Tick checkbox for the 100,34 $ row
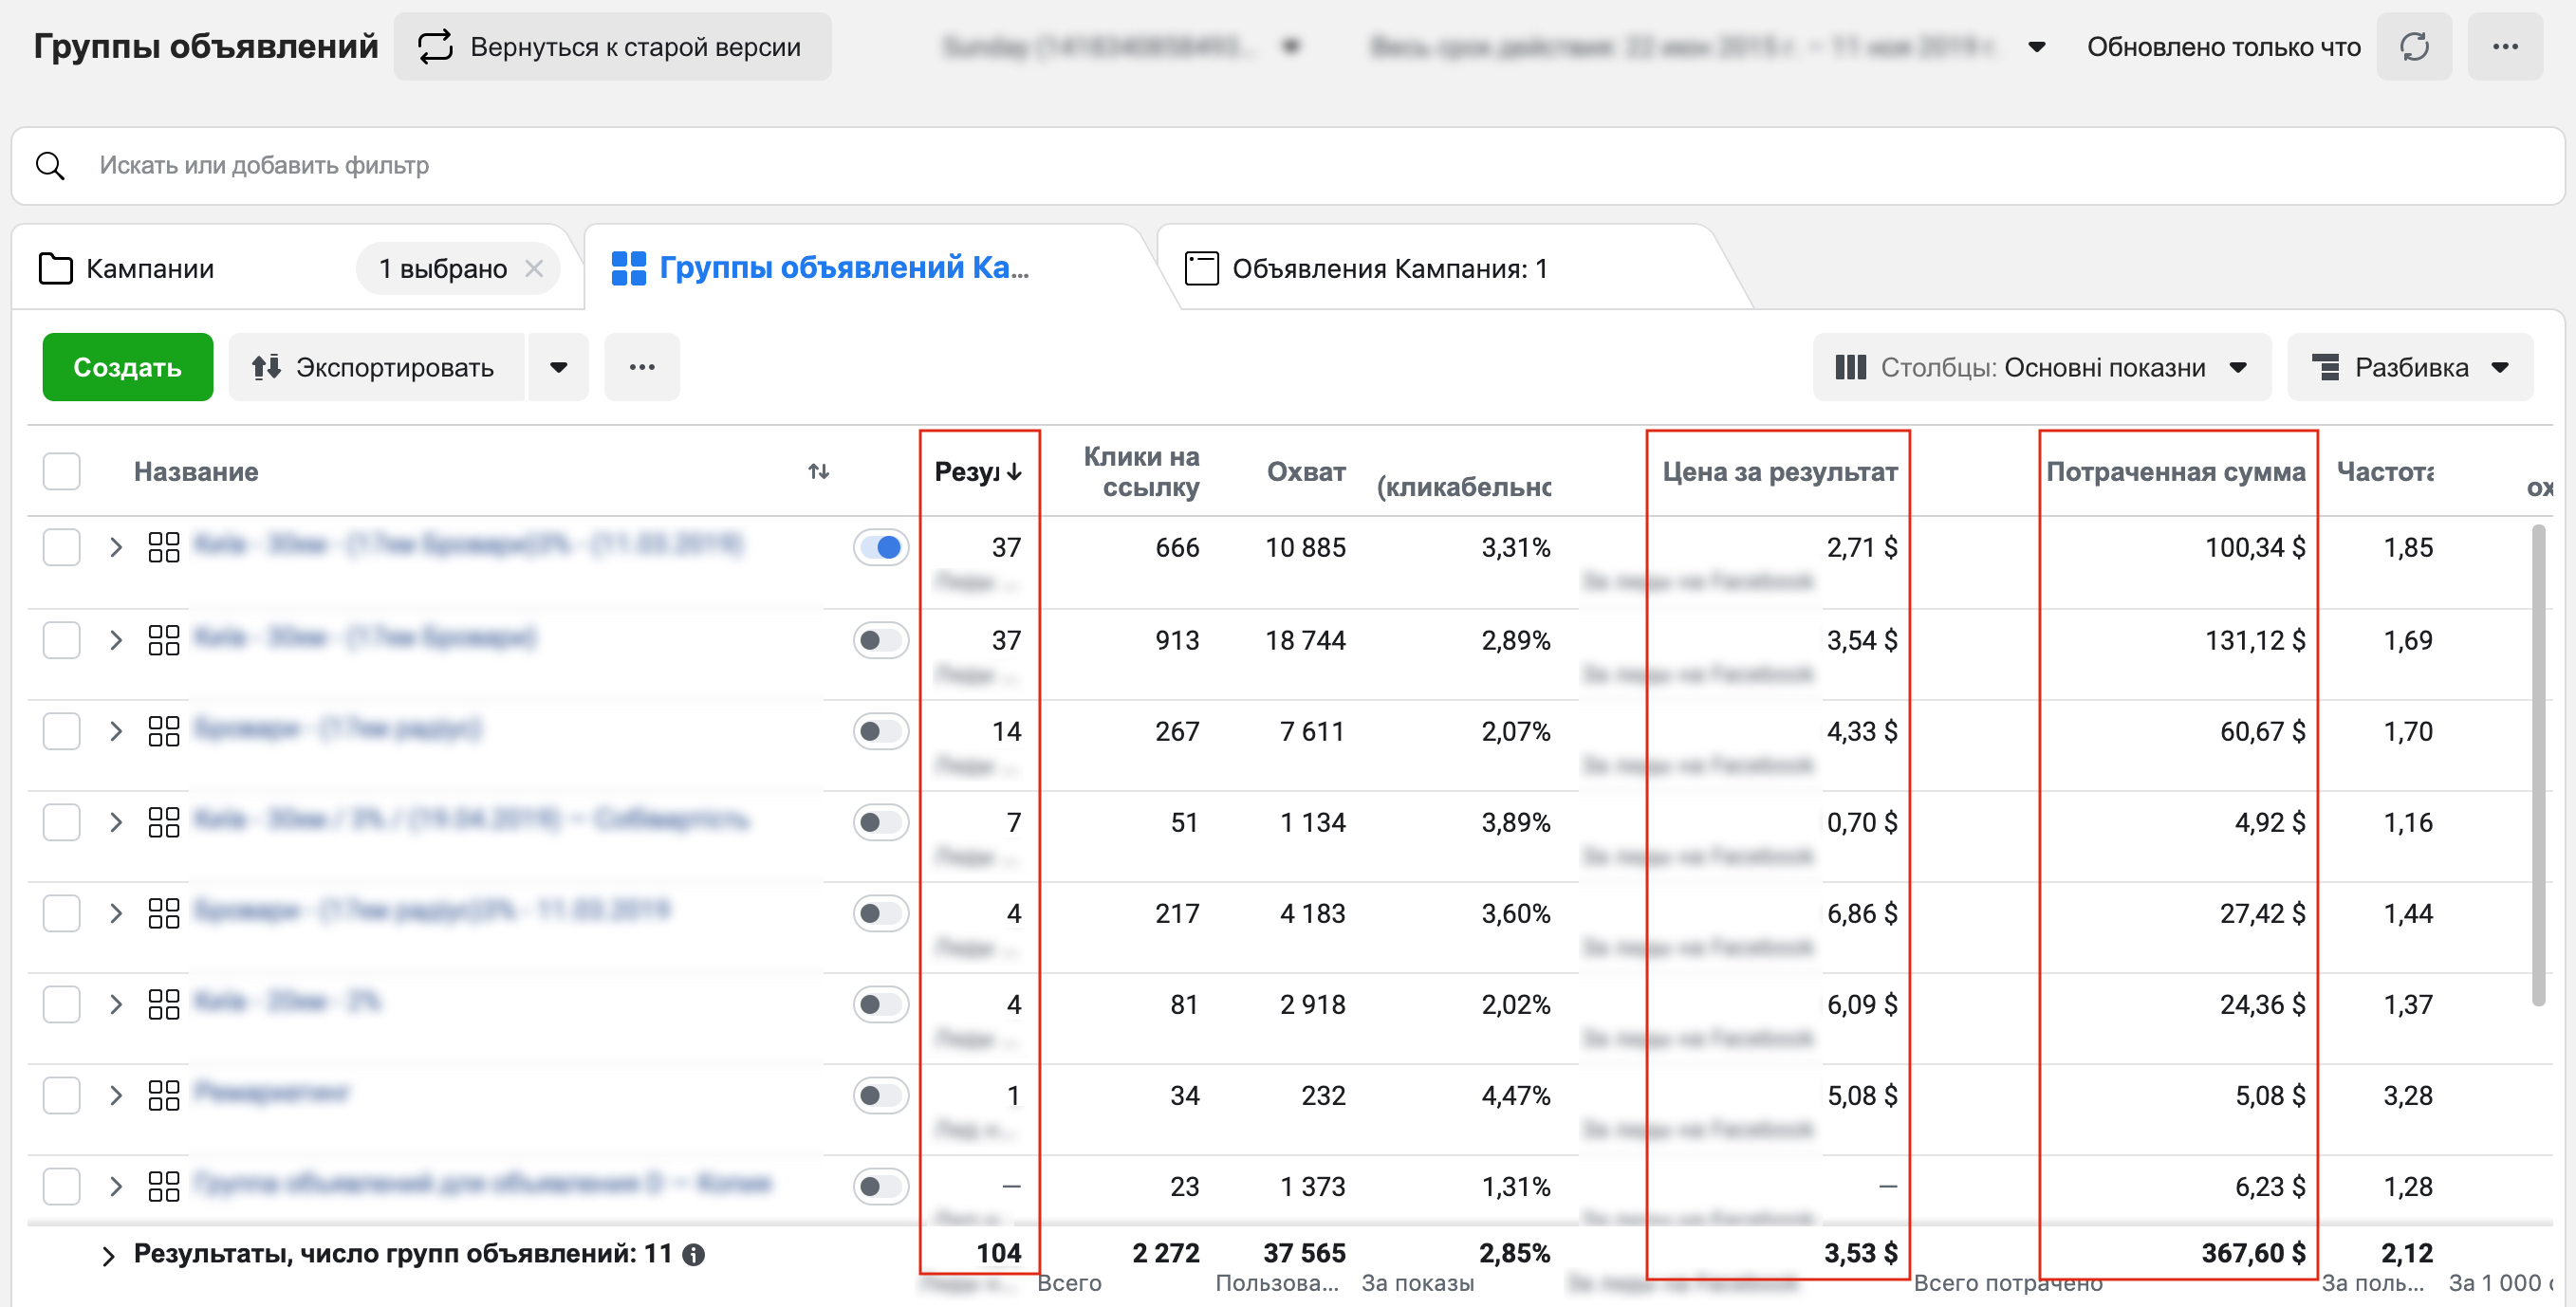The image size is (2576, 1307). point(62,547)
